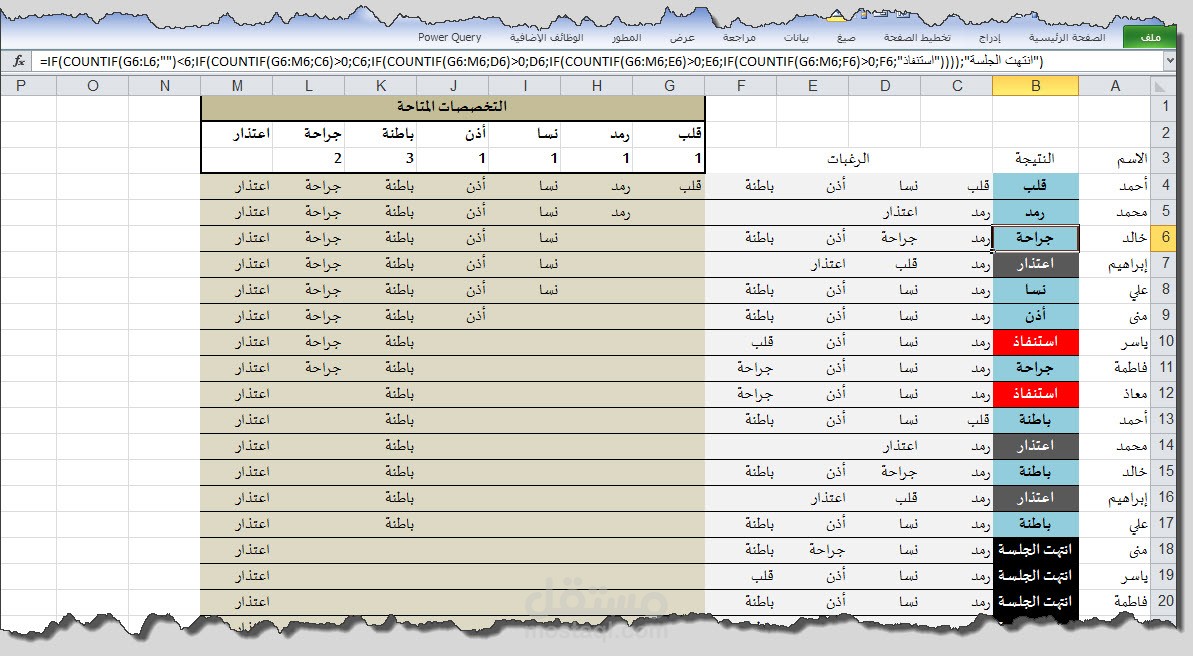Open the ملف (File) tab
Screen dimensions: 1193x656
pyautogui.click(x=1151, y=37)
